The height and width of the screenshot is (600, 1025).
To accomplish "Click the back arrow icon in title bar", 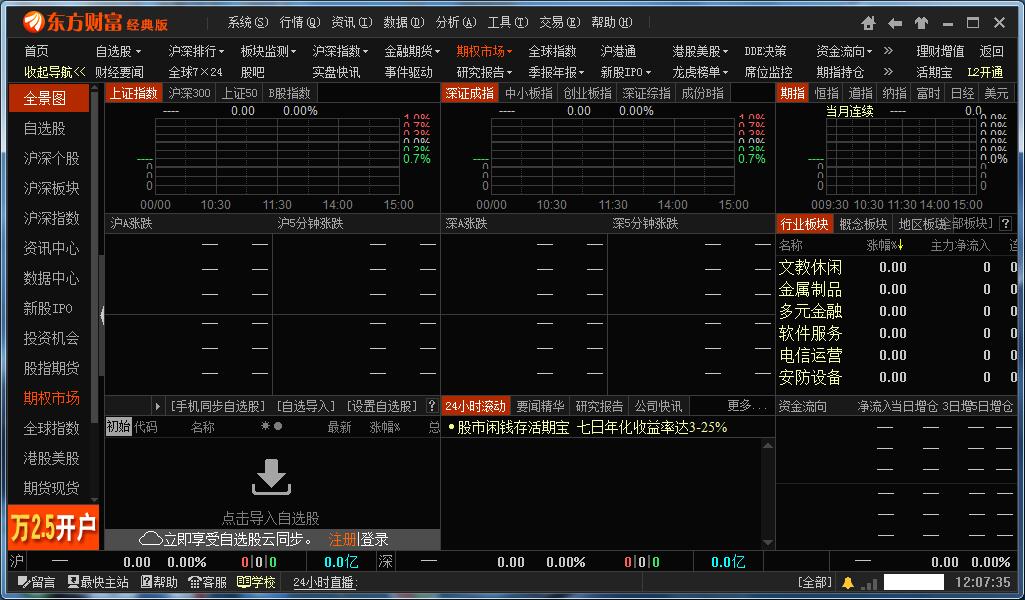I will tap(895, 24).
